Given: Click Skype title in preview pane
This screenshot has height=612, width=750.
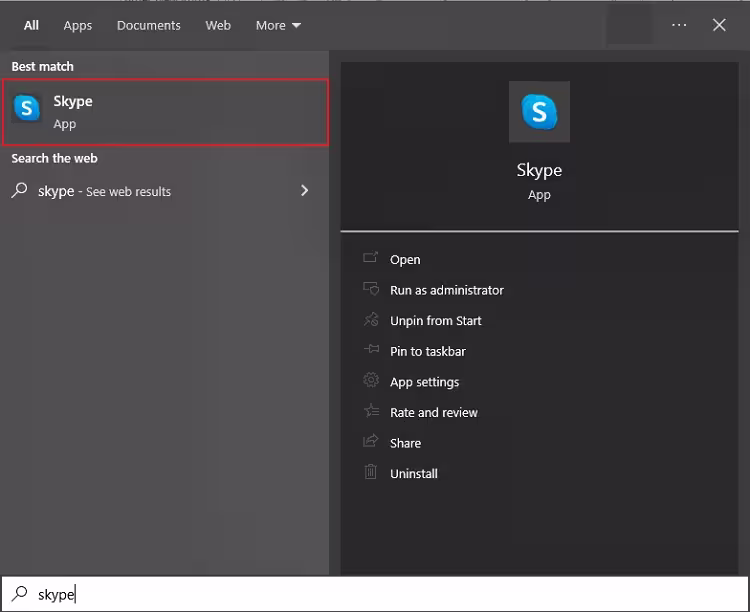Looking at the screenshot, I should coord(539,170).
